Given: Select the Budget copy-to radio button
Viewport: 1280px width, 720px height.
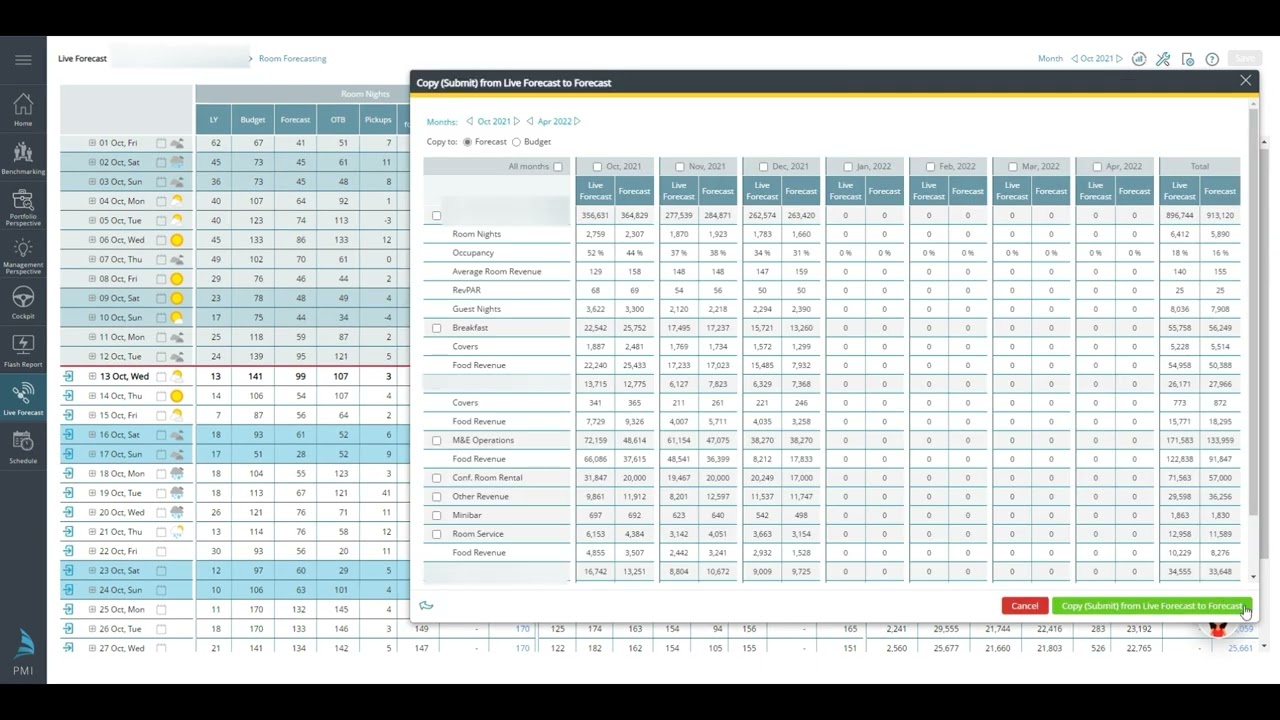Looking at the screenshot, I should 516,142.
